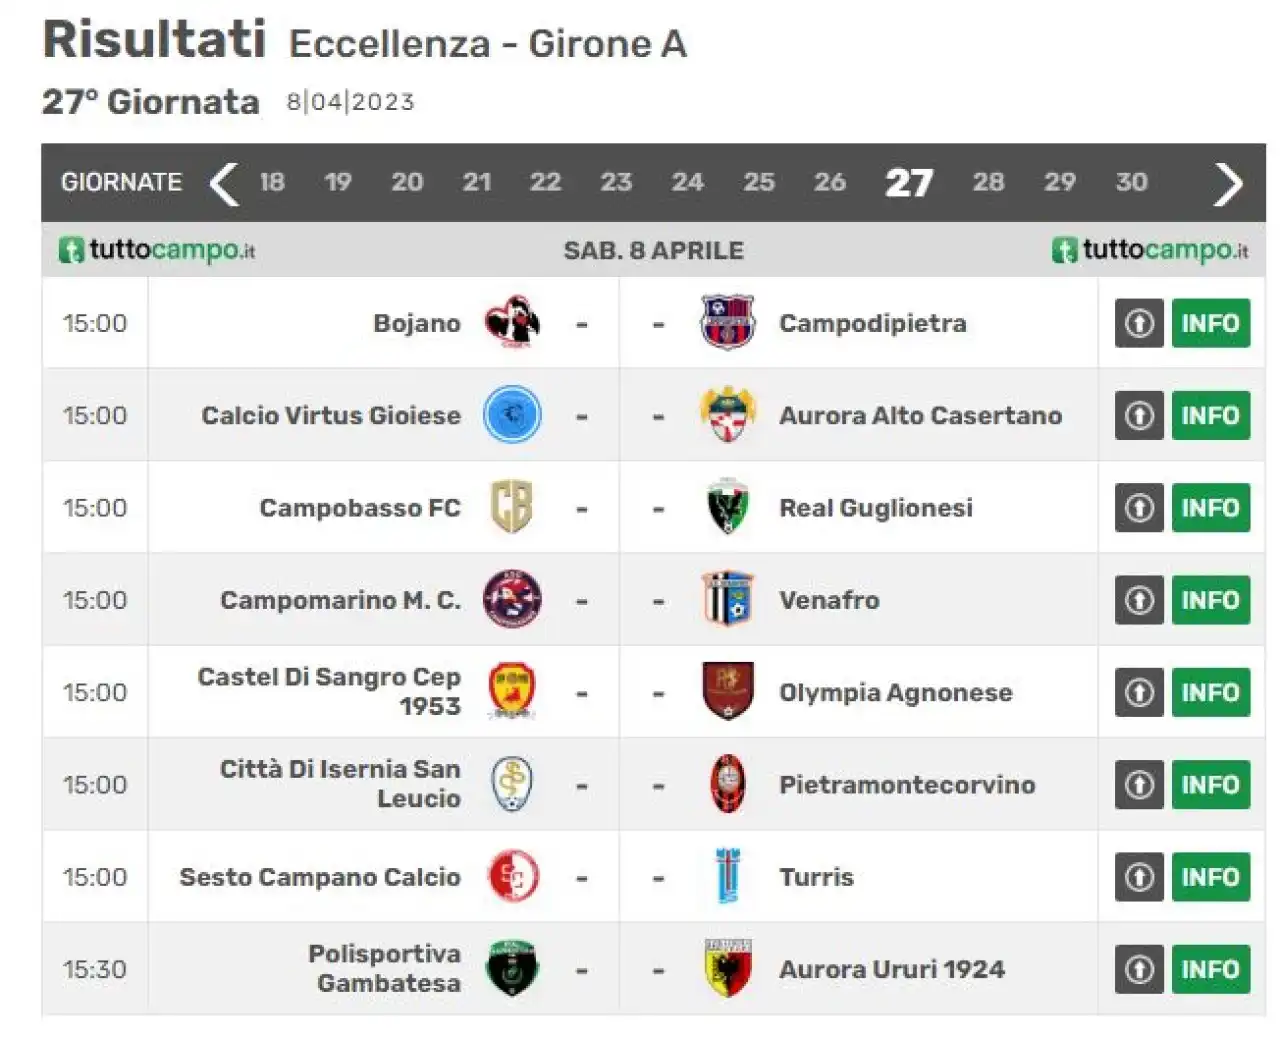Viewport: 1280px width, 1039px height.
Task: Click the Turris team logo
Action: tap(727, 876)
